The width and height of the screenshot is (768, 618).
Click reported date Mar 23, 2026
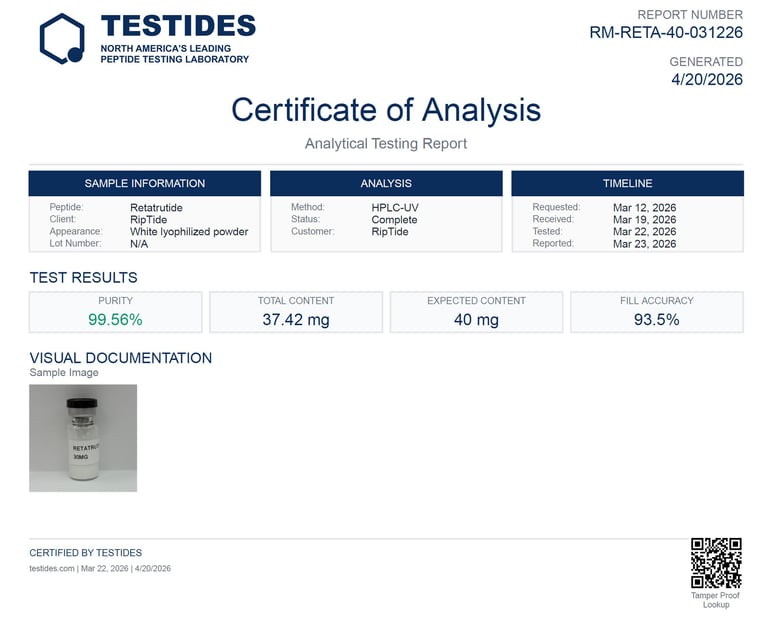pyautogui.click(x=645, y=244)
